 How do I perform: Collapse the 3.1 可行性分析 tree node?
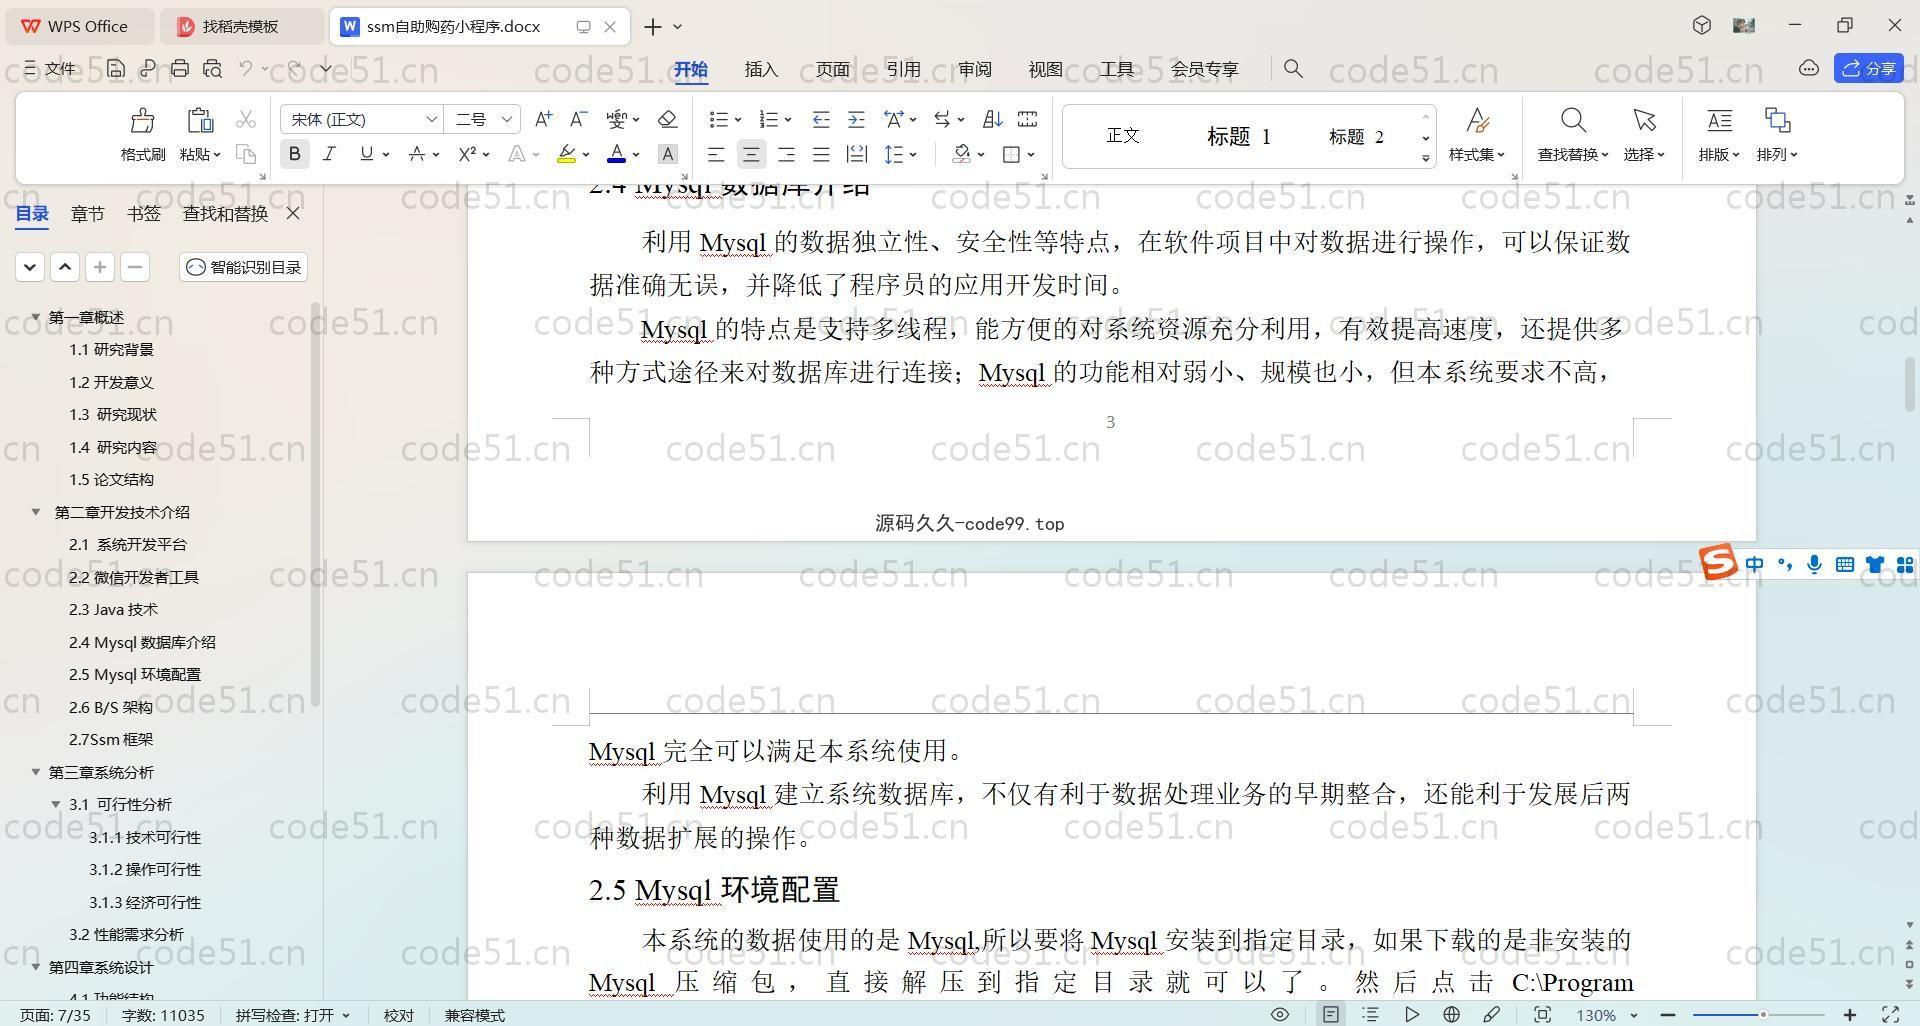(x=56, y=804)
